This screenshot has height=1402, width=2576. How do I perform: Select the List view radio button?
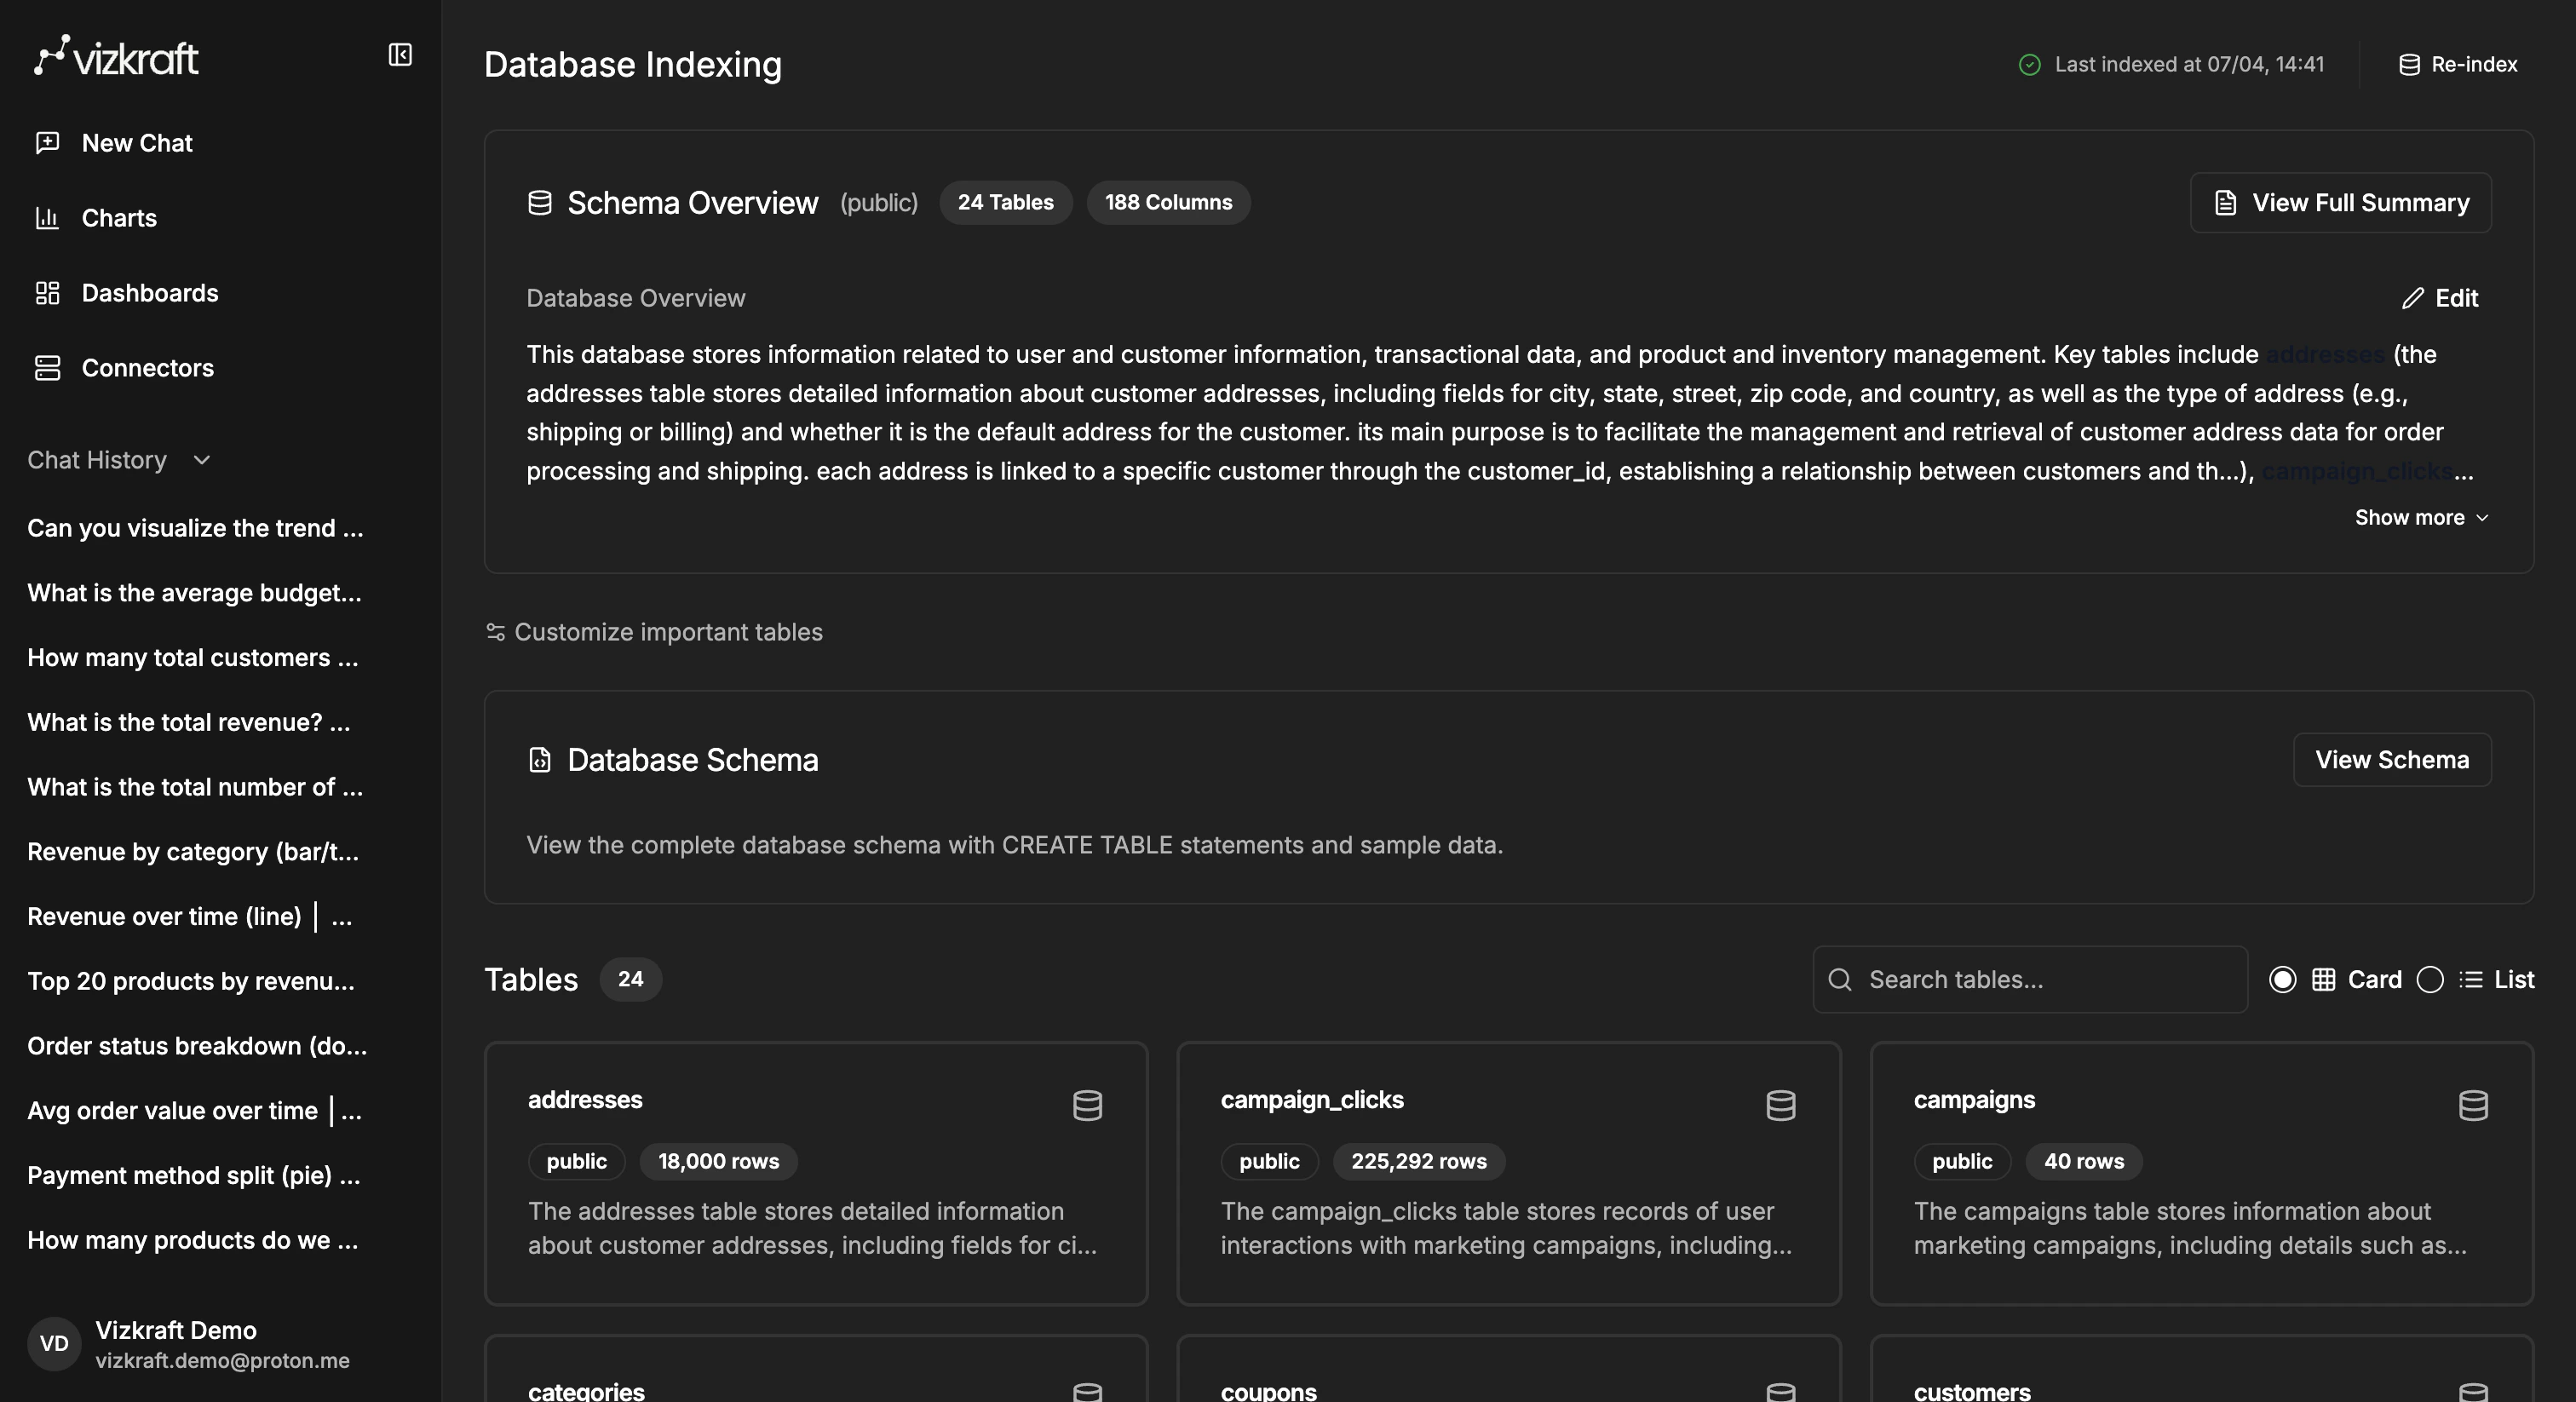(x=2432, y=980)
